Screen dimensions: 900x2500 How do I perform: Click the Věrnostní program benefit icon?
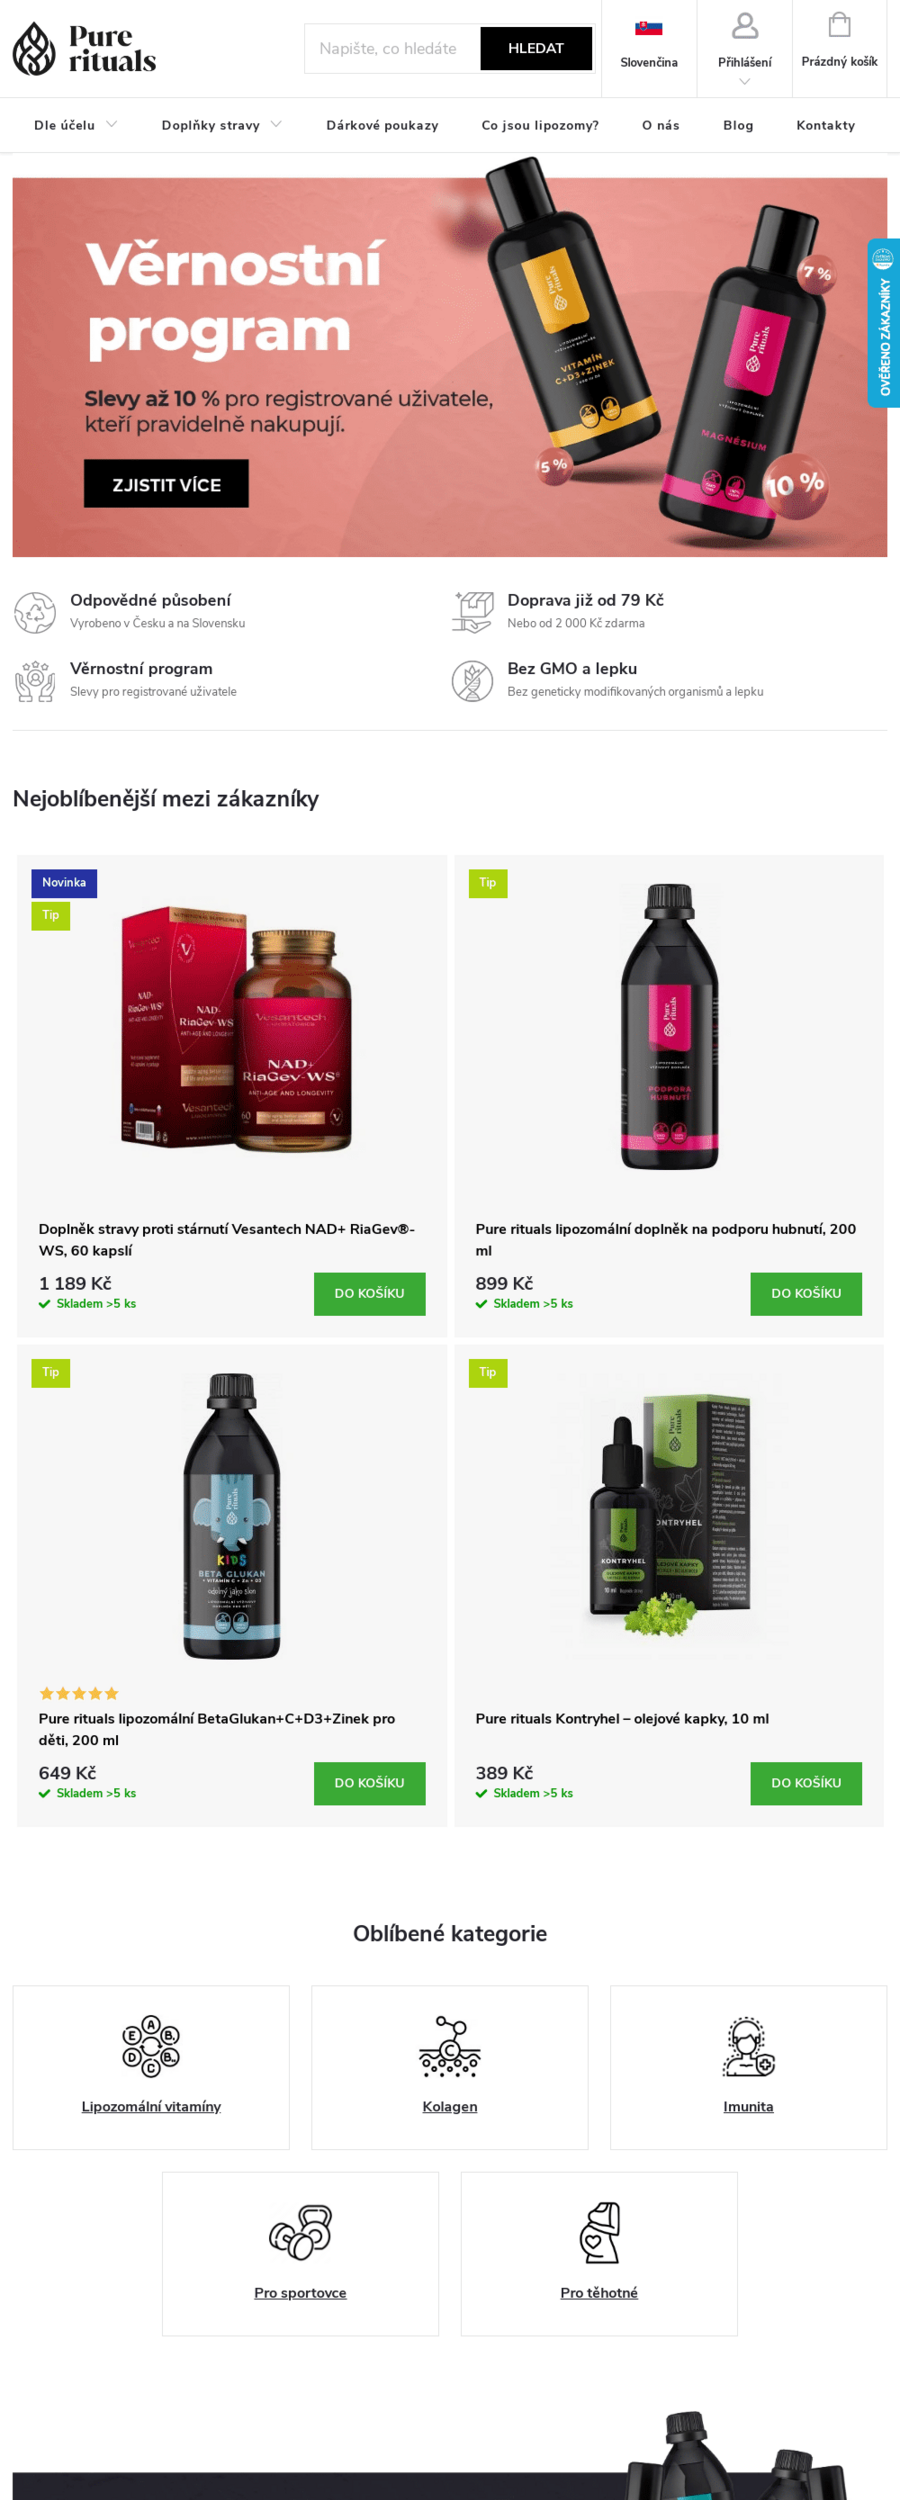click(35, 680)
